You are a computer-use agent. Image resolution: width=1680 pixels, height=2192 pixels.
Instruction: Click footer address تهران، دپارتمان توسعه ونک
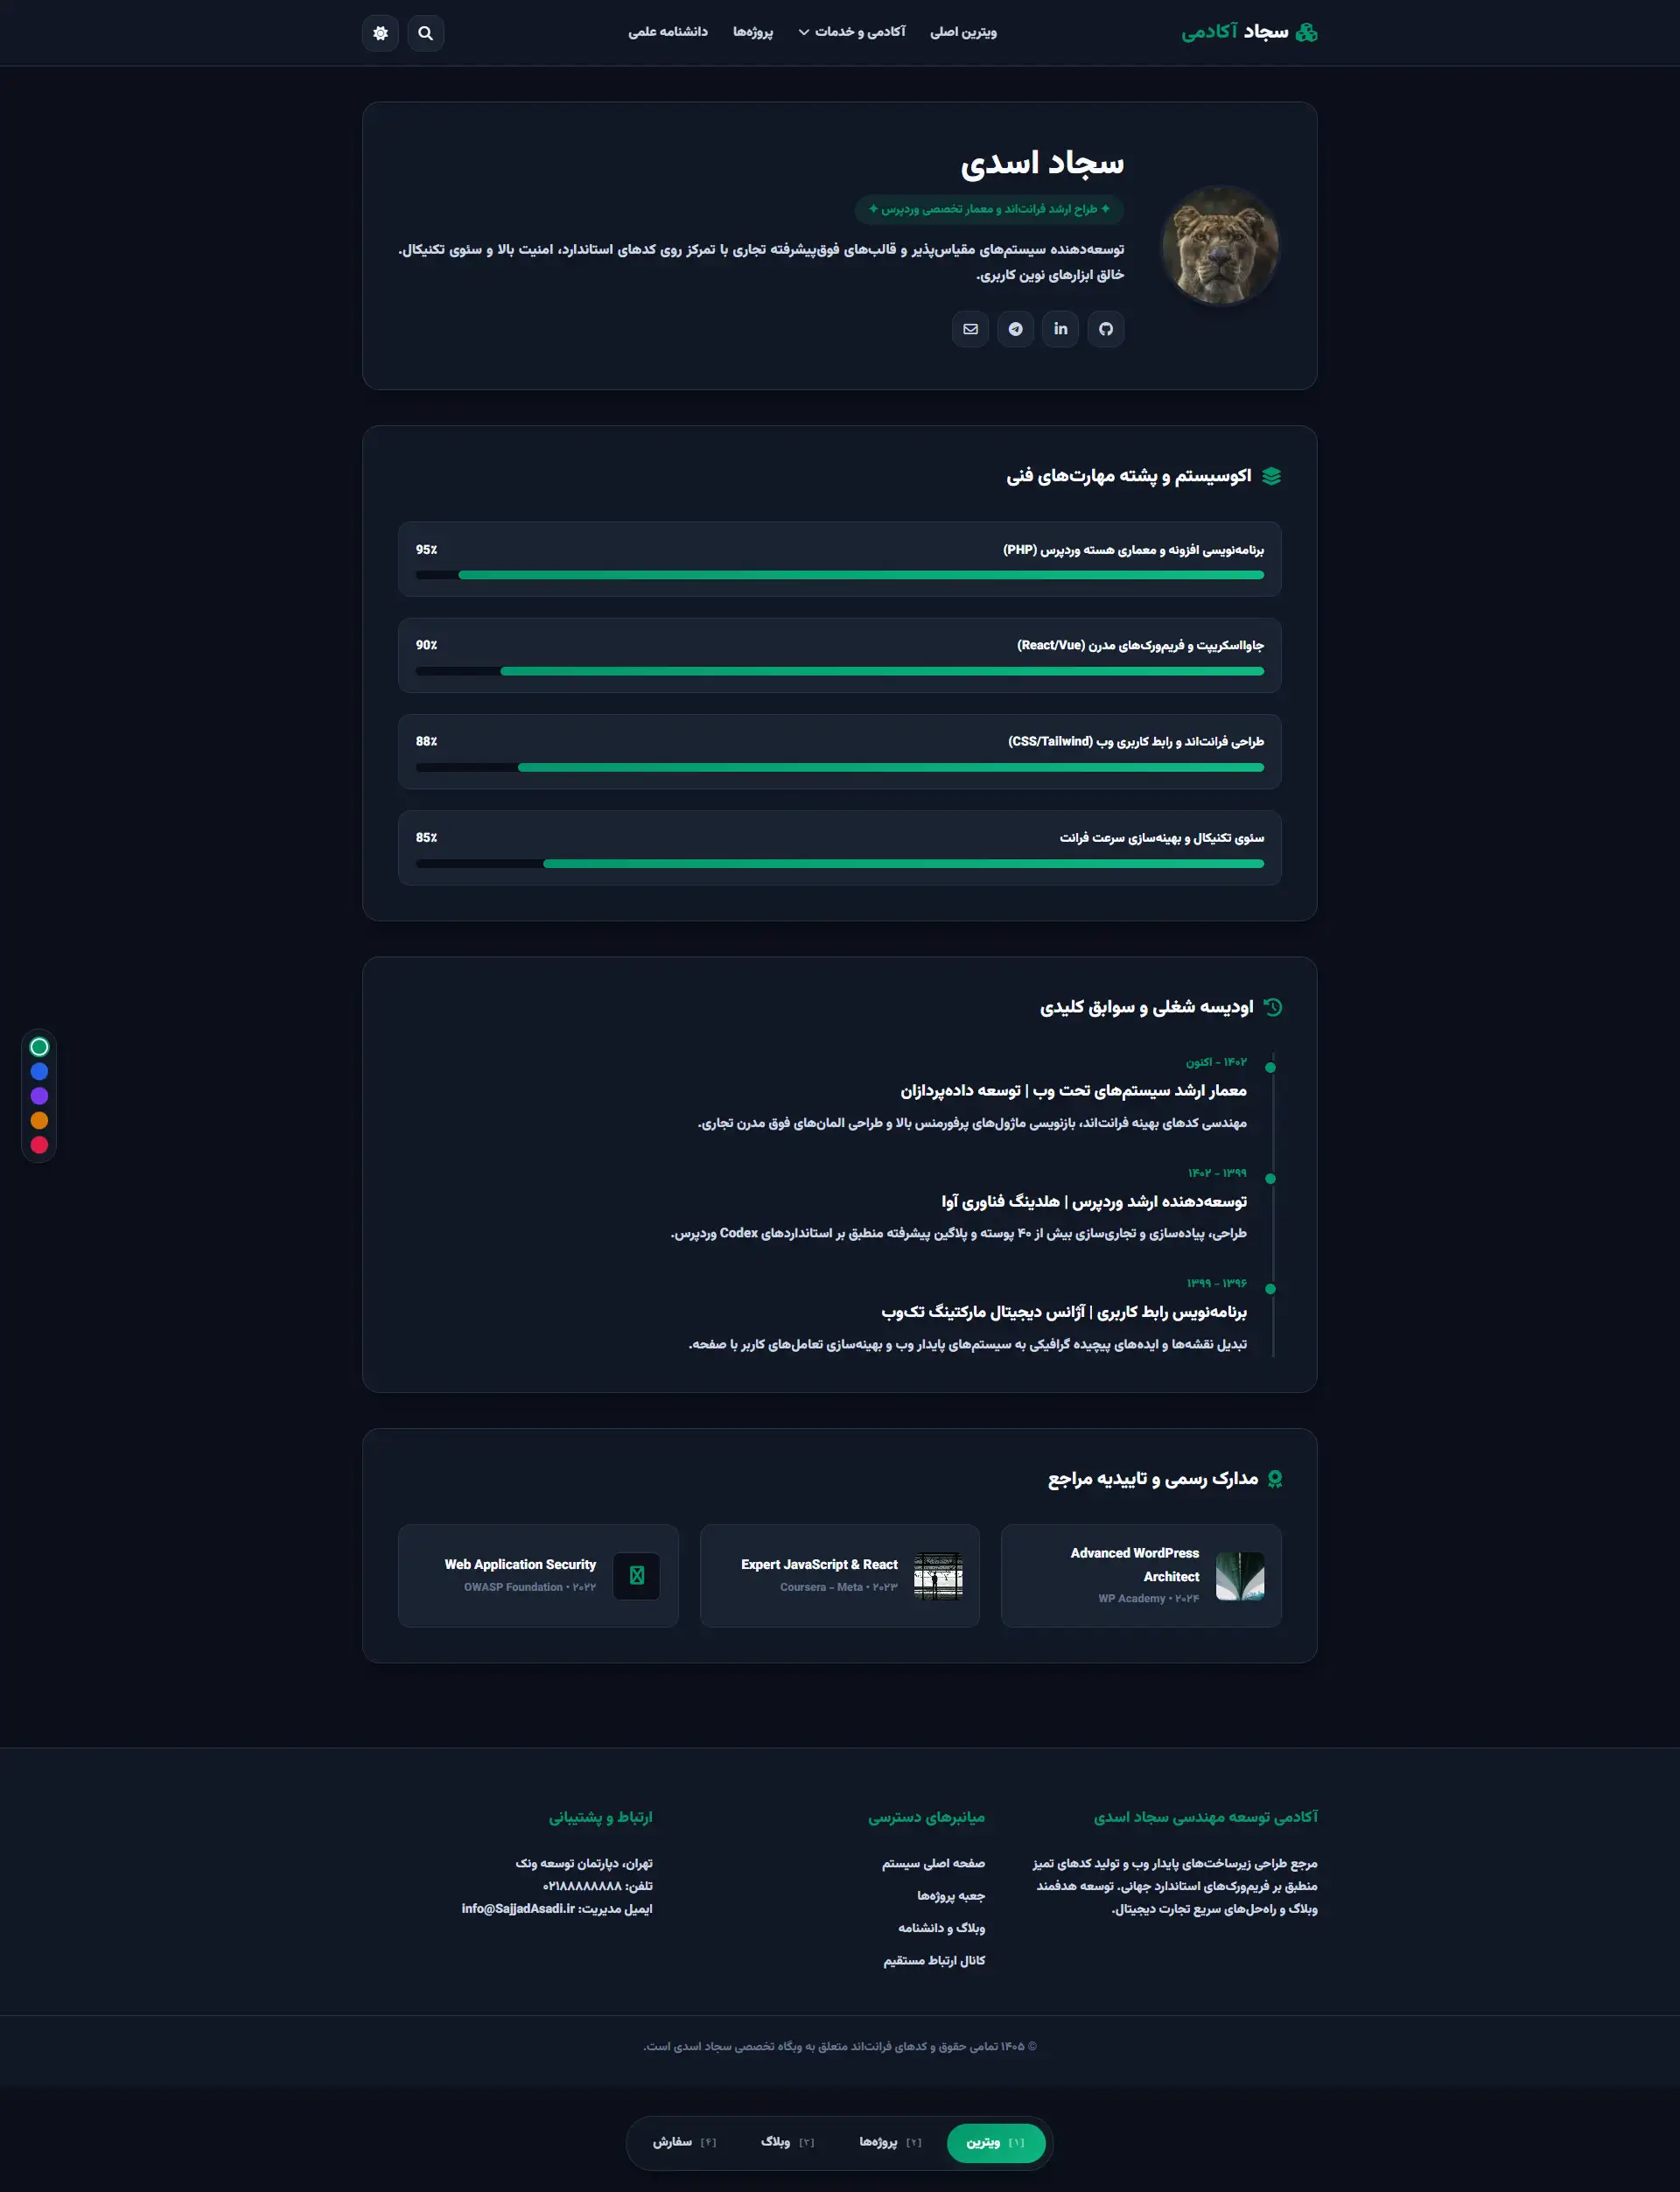point(584,1863)
